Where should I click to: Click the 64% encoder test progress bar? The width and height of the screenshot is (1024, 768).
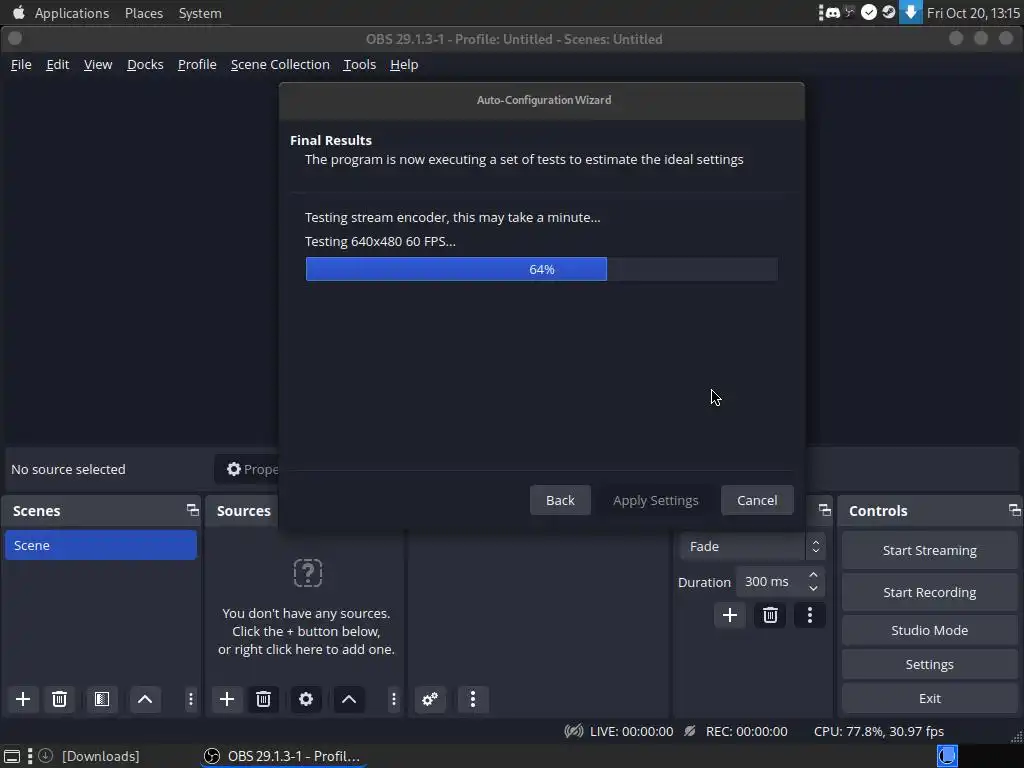tap(541, 269)
